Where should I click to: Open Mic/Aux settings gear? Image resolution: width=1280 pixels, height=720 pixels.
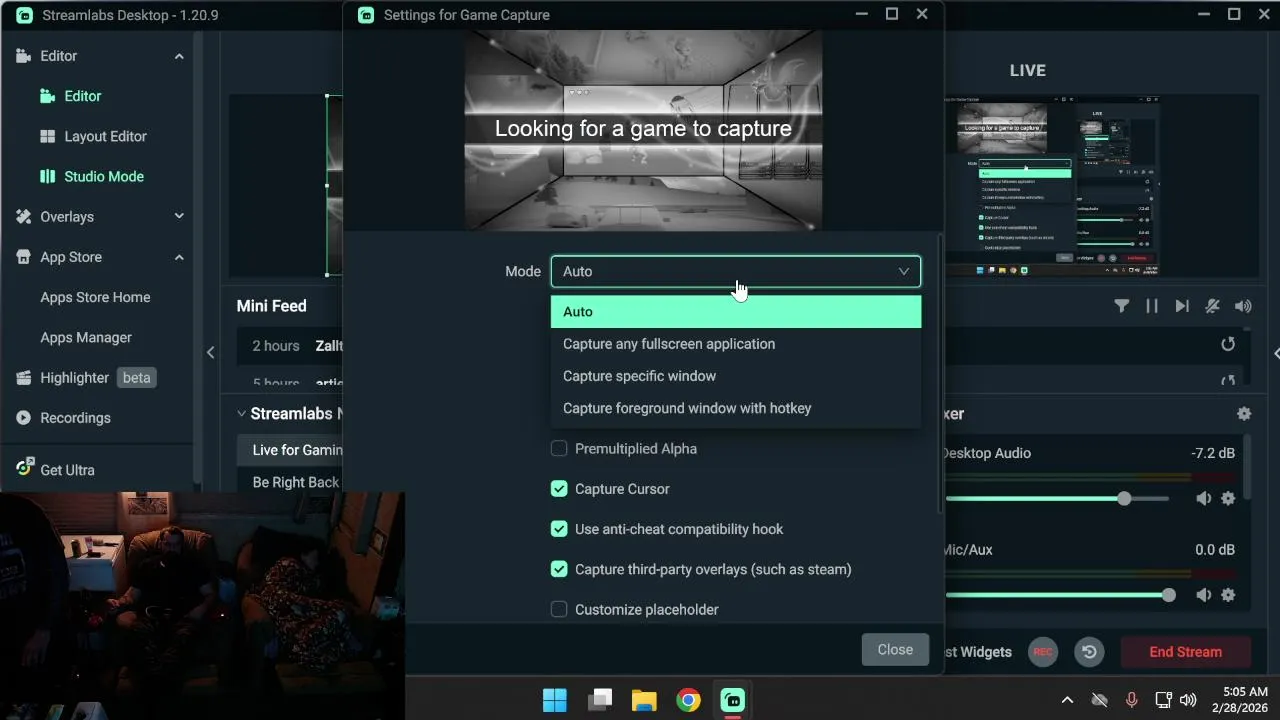(x=1228, y=595)
